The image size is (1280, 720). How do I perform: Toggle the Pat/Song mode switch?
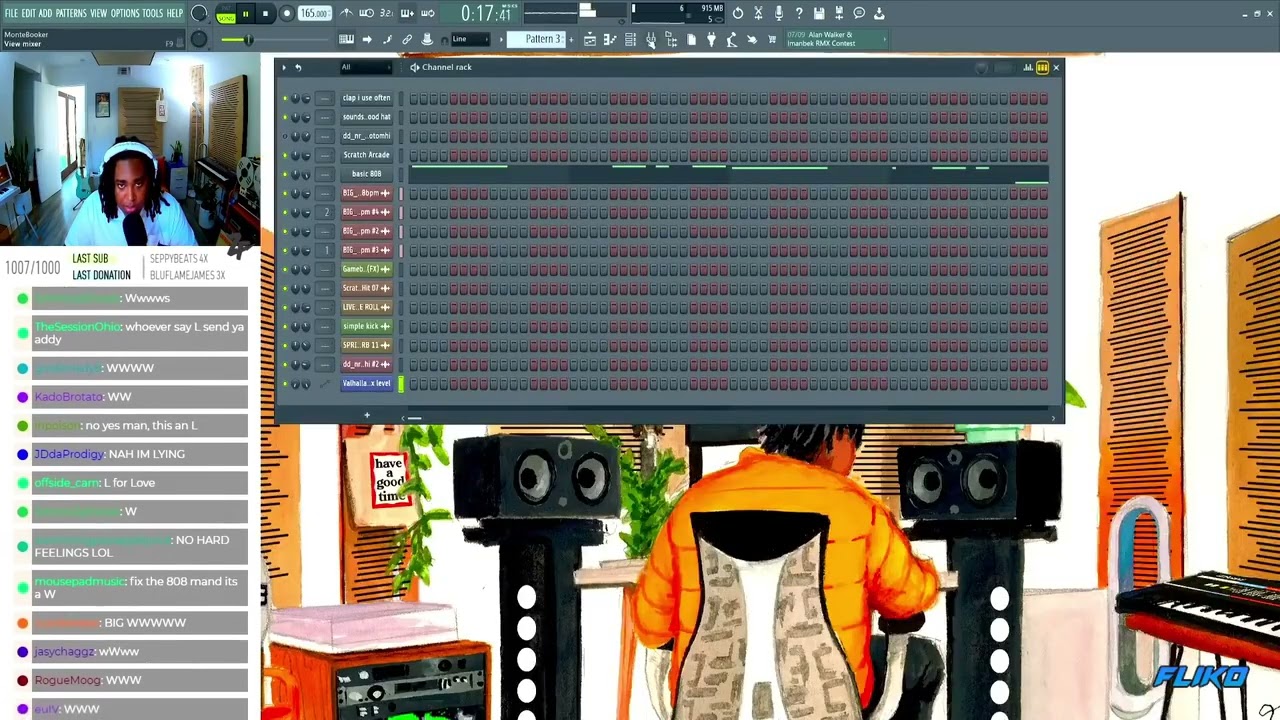pos(226,14)
